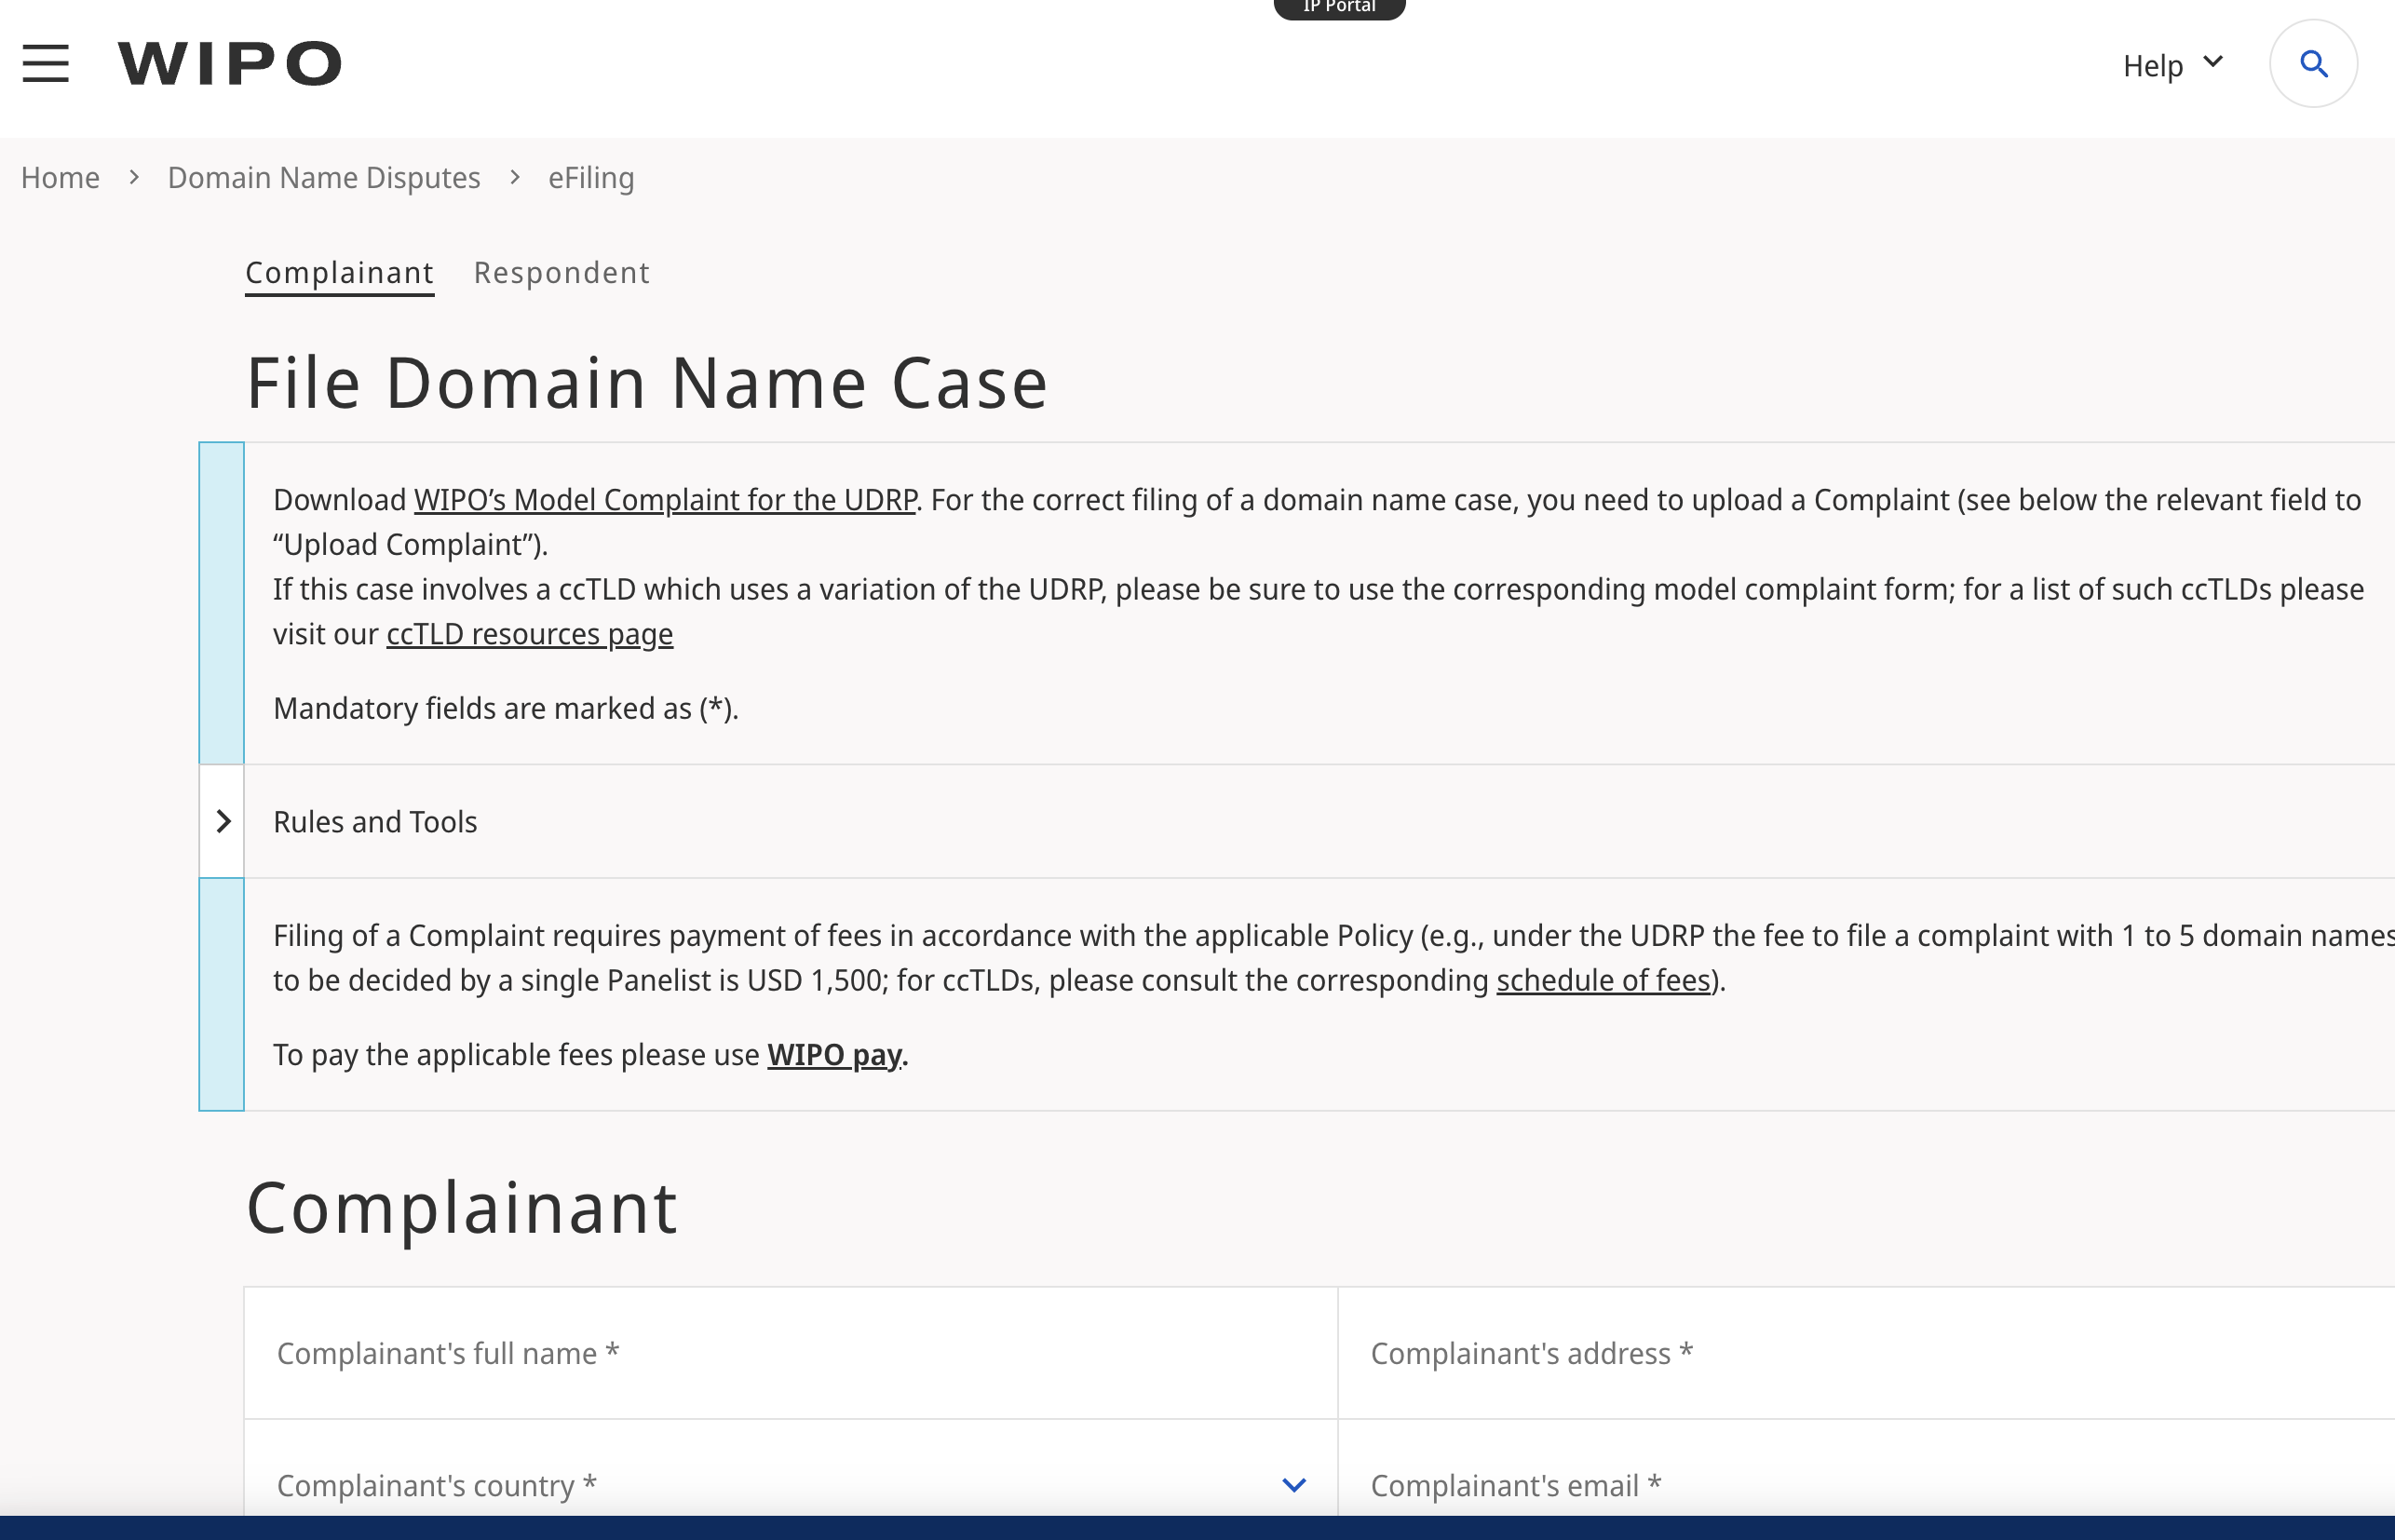This screenshot has height=1540, width=2395.
Task: Click the eFiling breadcrumb
Action: click(x=591, y=178)
